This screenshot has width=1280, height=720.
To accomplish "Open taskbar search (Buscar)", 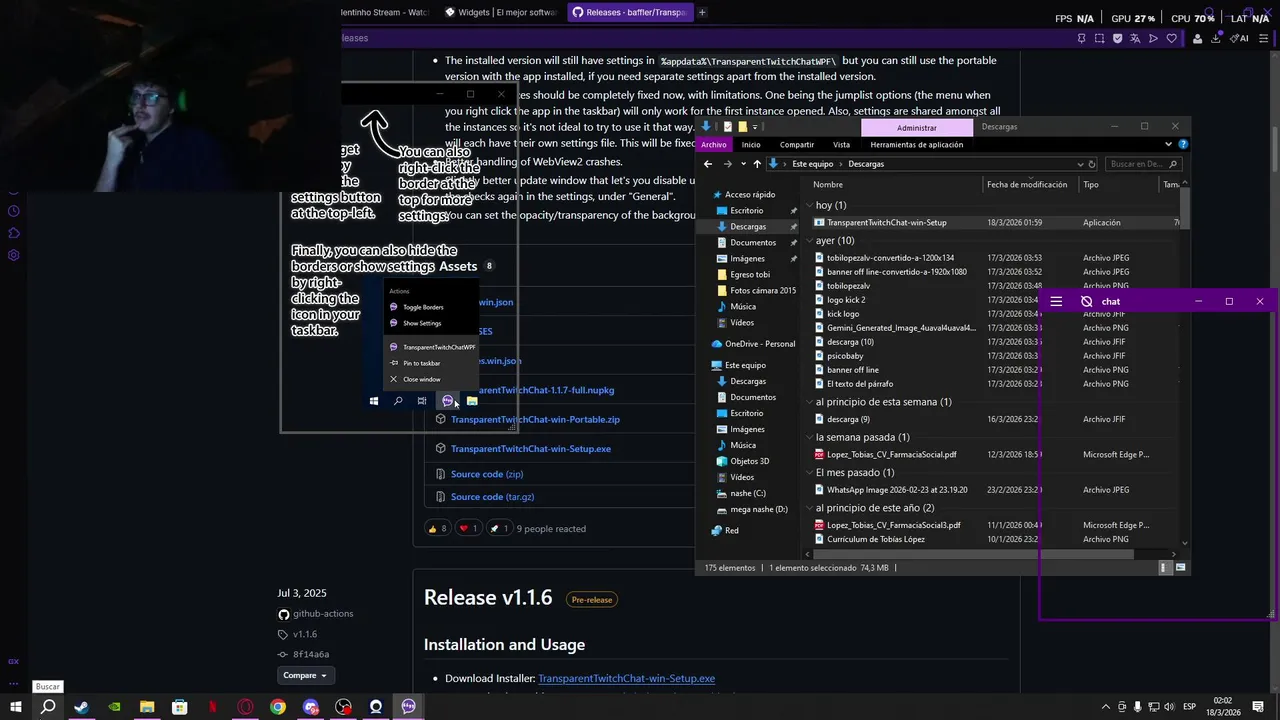I will [x=48, y=707].
